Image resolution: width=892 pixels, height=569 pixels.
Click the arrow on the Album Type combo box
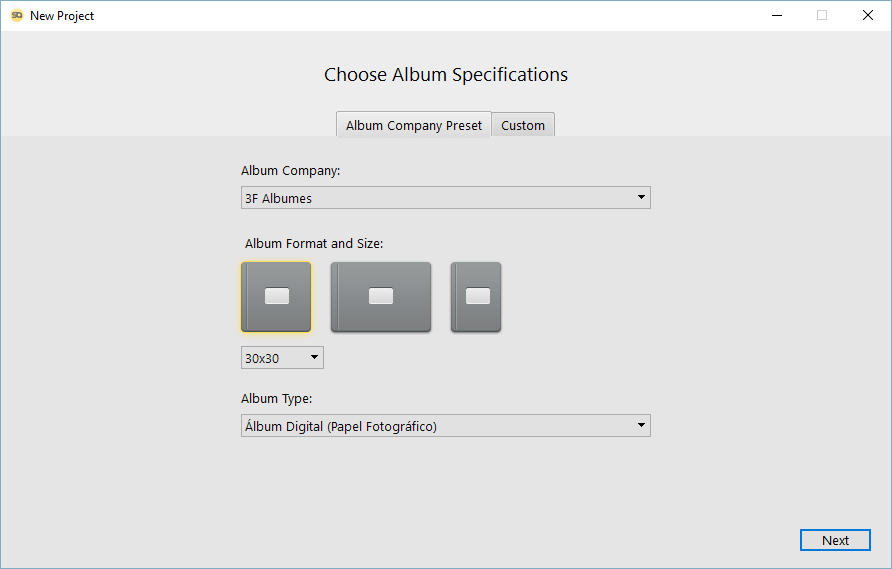click(x=641, y=426)
